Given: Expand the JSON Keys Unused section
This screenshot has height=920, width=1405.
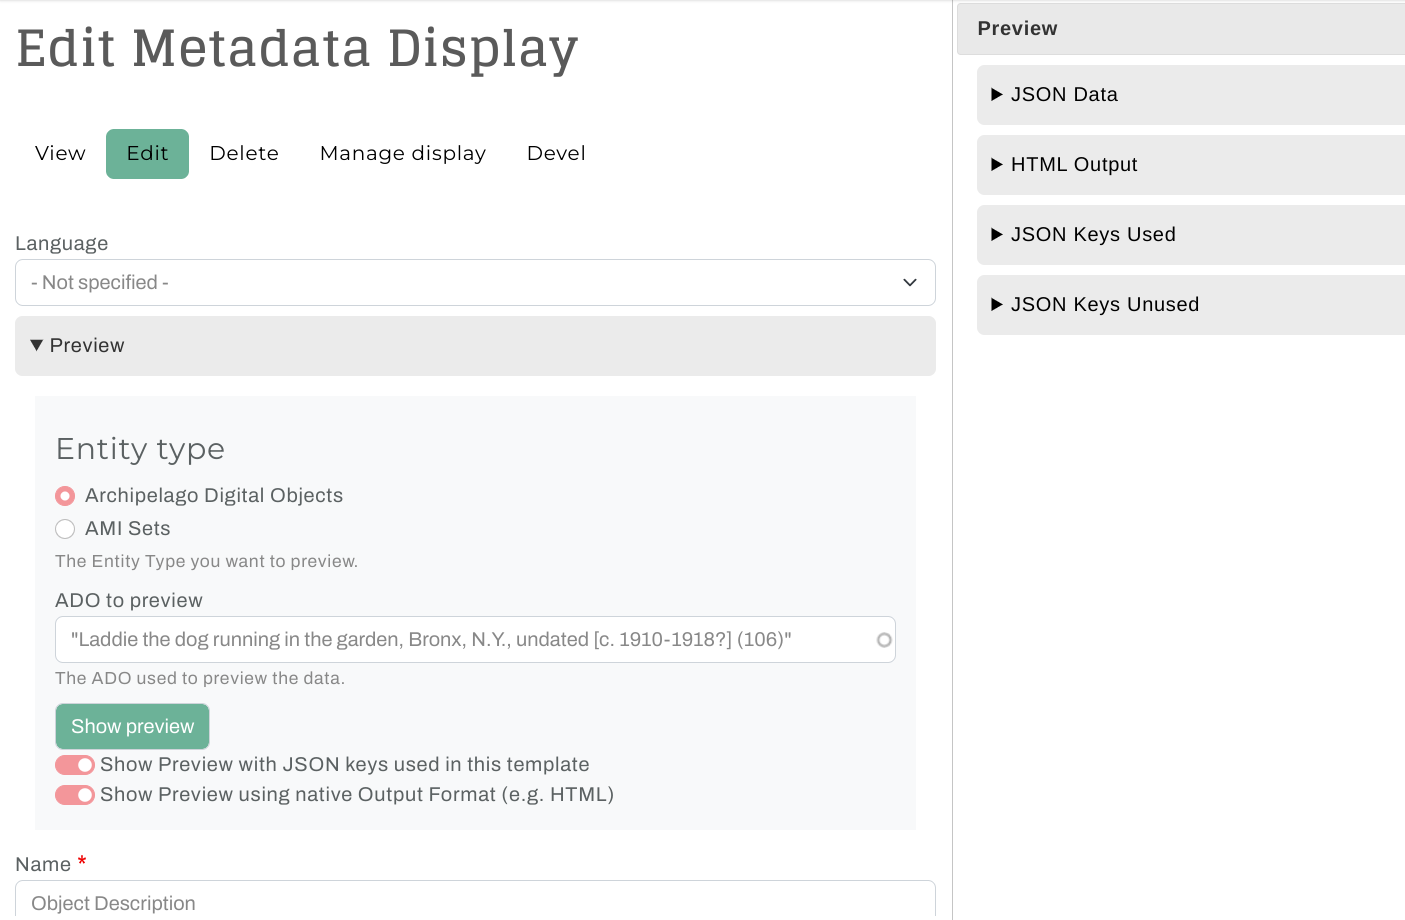Looking at the screenshot, I should [x=1104, y=305].
